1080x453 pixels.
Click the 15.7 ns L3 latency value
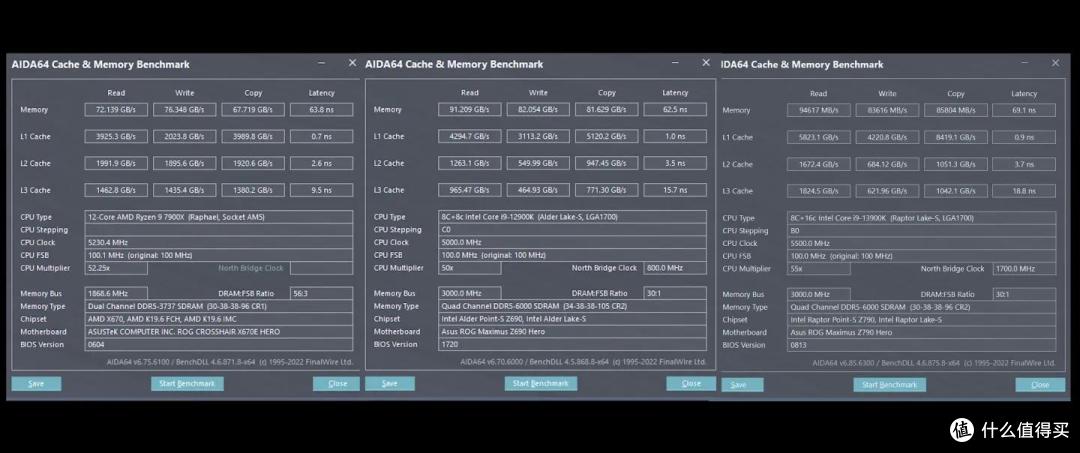tap(675, 190)
